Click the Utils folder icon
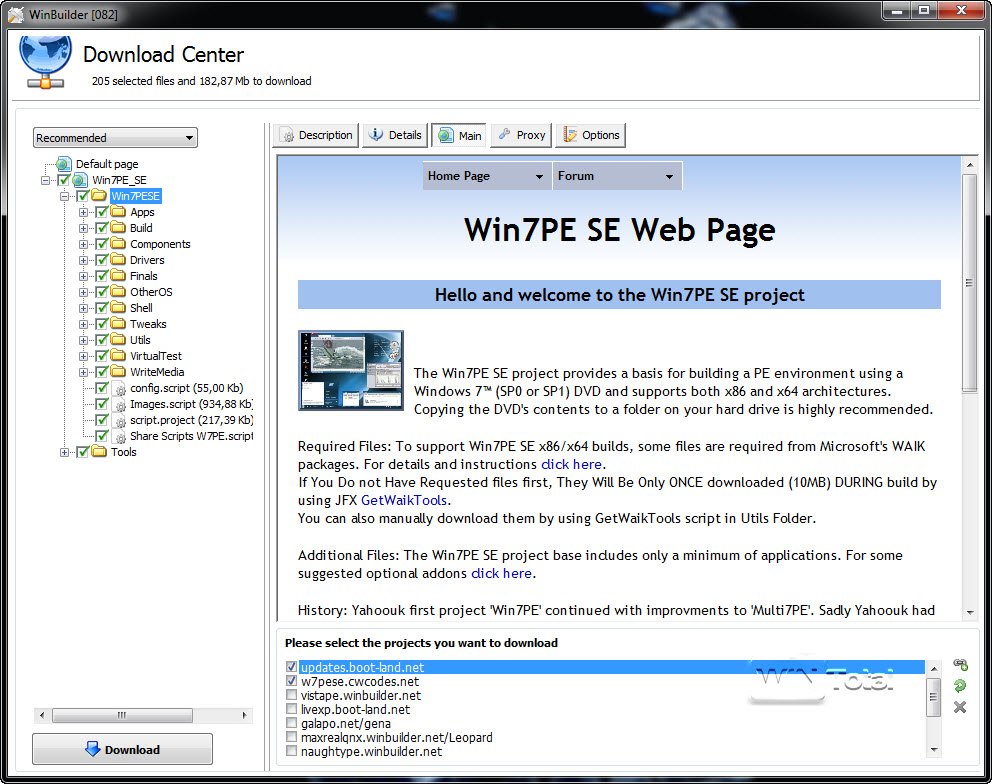The width and height of the screenshot is (992, 784). point(118,339)
